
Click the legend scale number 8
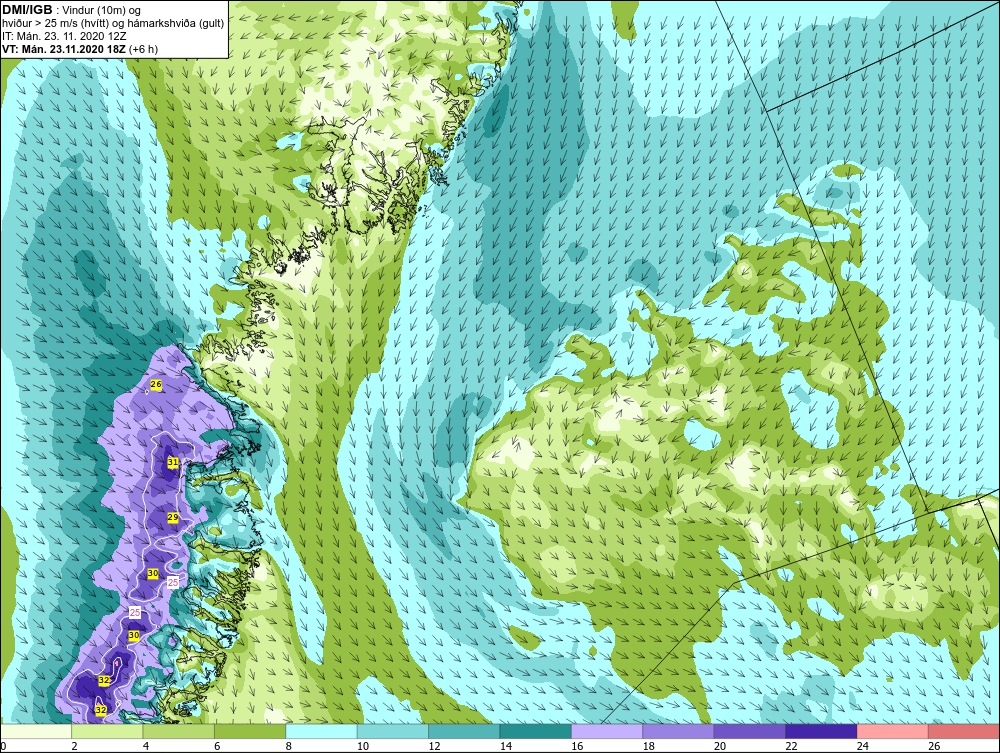coord(289,746)
